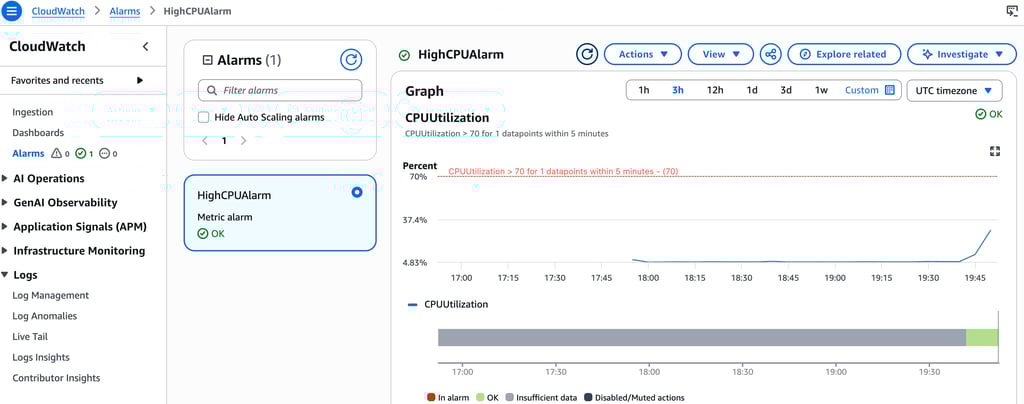Image resolution: width=1024 pixels, height=404 pixels.
Task: Click the OK alarms count icon
Action: click(81, 153)
